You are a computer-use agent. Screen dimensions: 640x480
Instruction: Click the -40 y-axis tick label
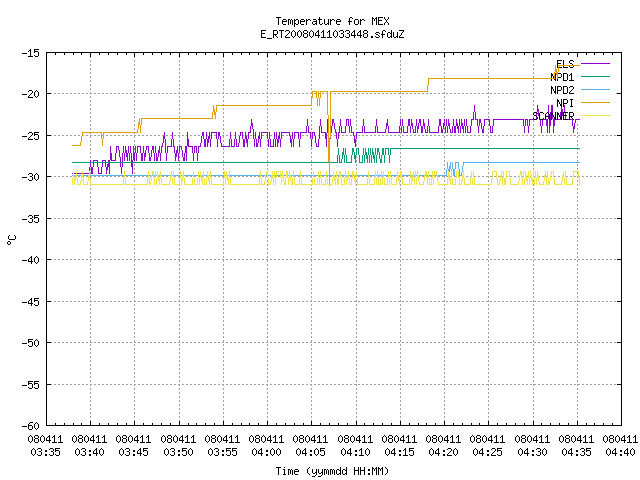(31, 260)
